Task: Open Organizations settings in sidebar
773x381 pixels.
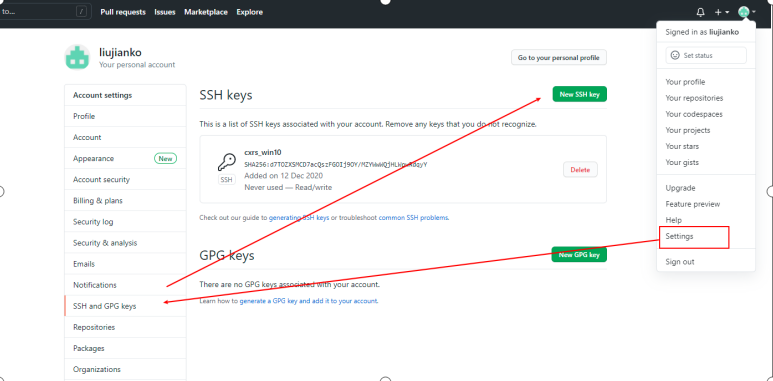Action: click(x=125, y=370)
